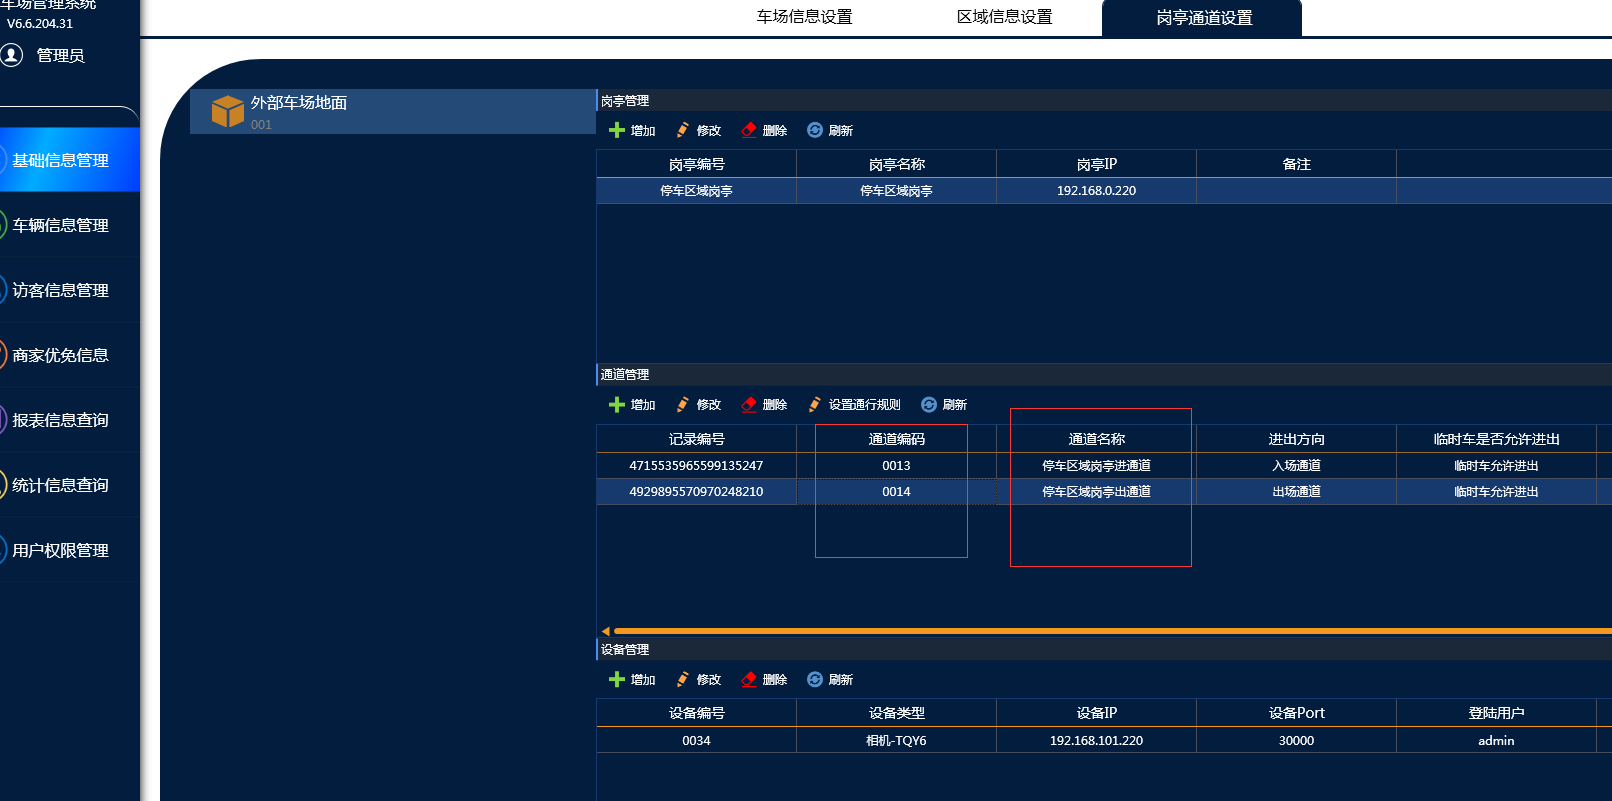This screenshot has width=1612, height=801.
Task: Click the 进出方向 column header
Action: (1297, 439)
